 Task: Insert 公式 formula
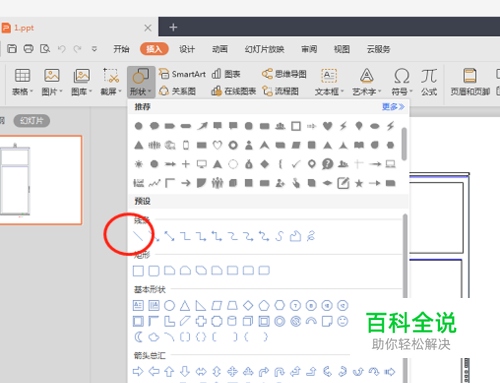tap(429, 82)
